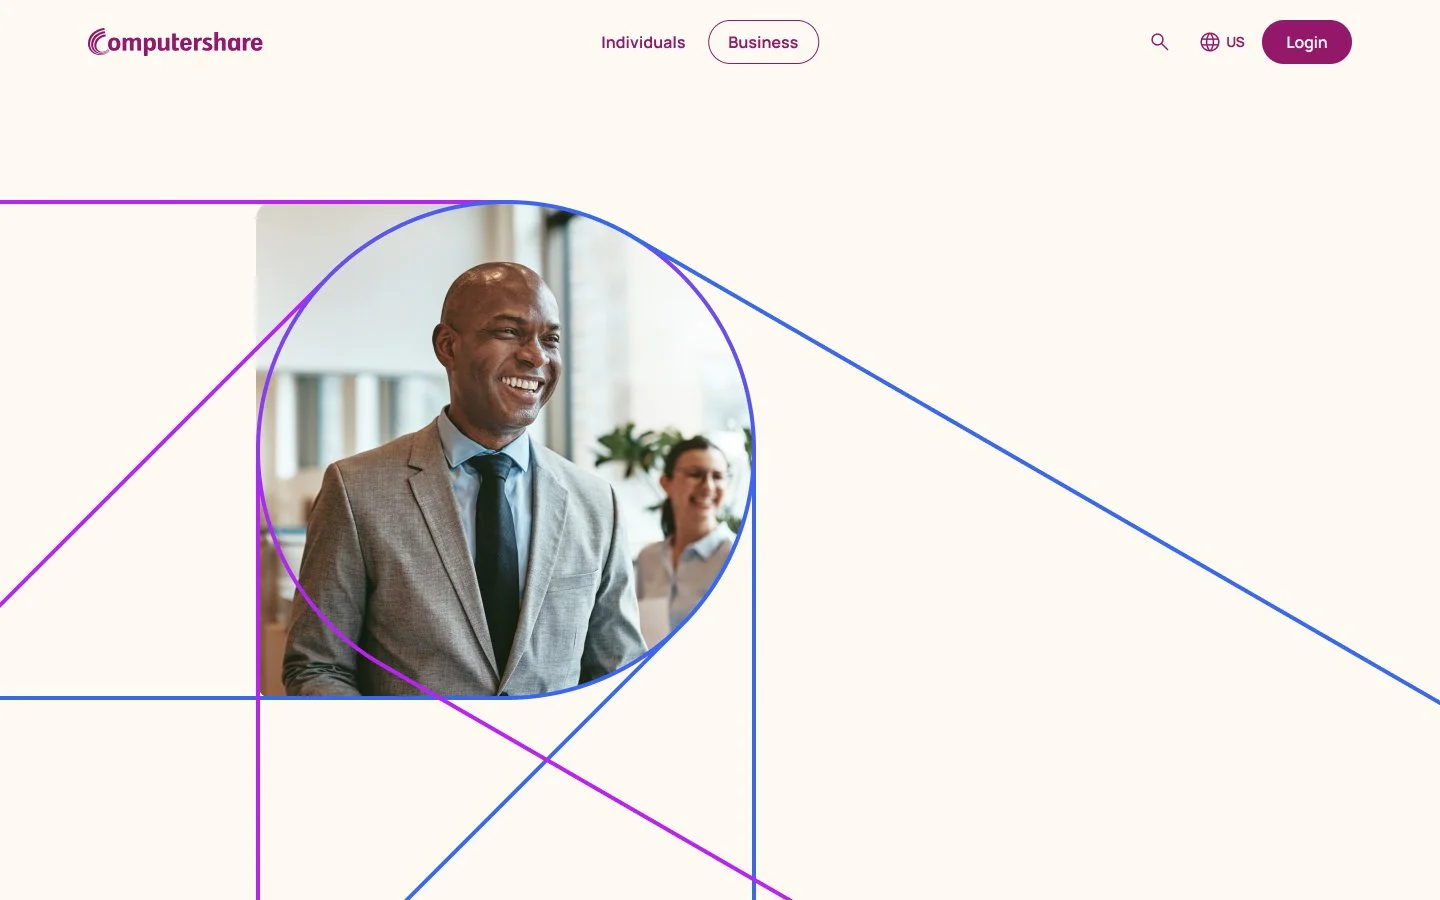Viewport: 1440px width, 900px height.
Task: Click the X crossing of blue and purple lines
Action: click(x=546, y=761)
